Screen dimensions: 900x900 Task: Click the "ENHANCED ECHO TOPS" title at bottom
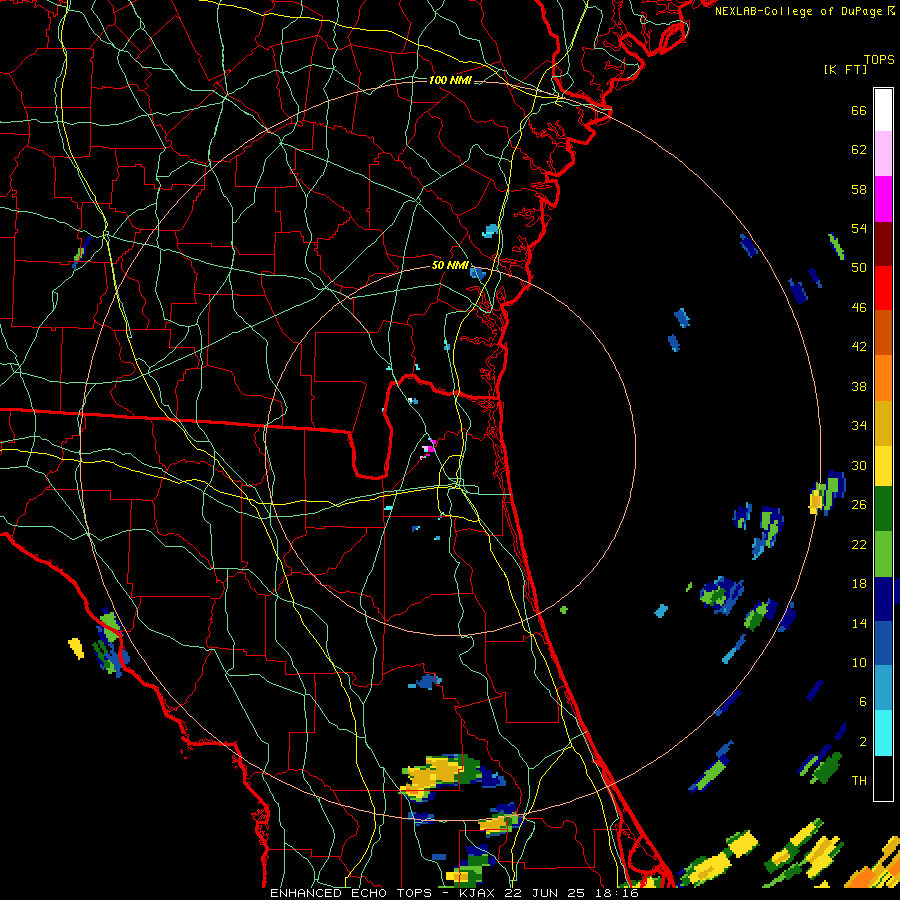[351, 893]
